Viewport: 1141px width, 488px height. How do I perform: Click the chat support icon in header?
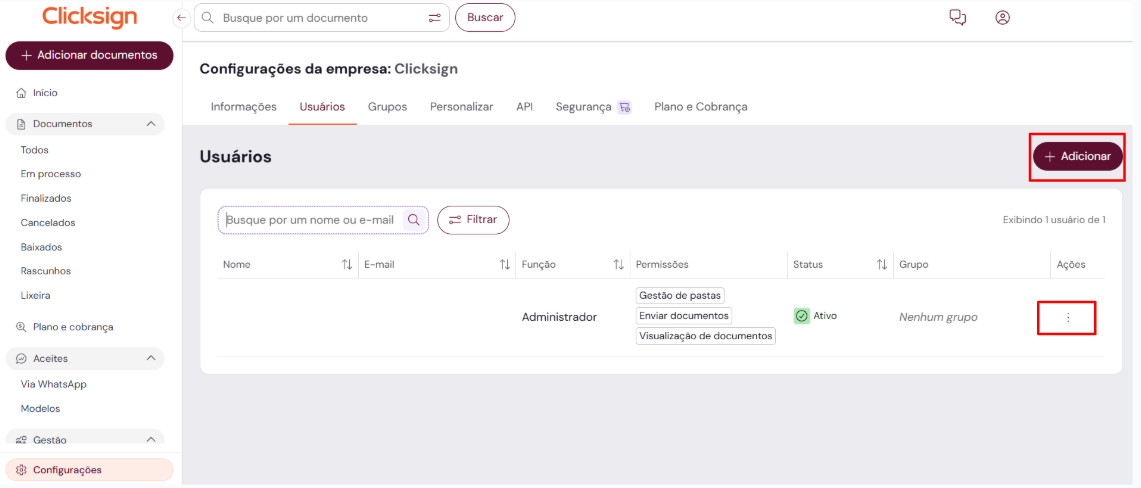click(957, 17)
